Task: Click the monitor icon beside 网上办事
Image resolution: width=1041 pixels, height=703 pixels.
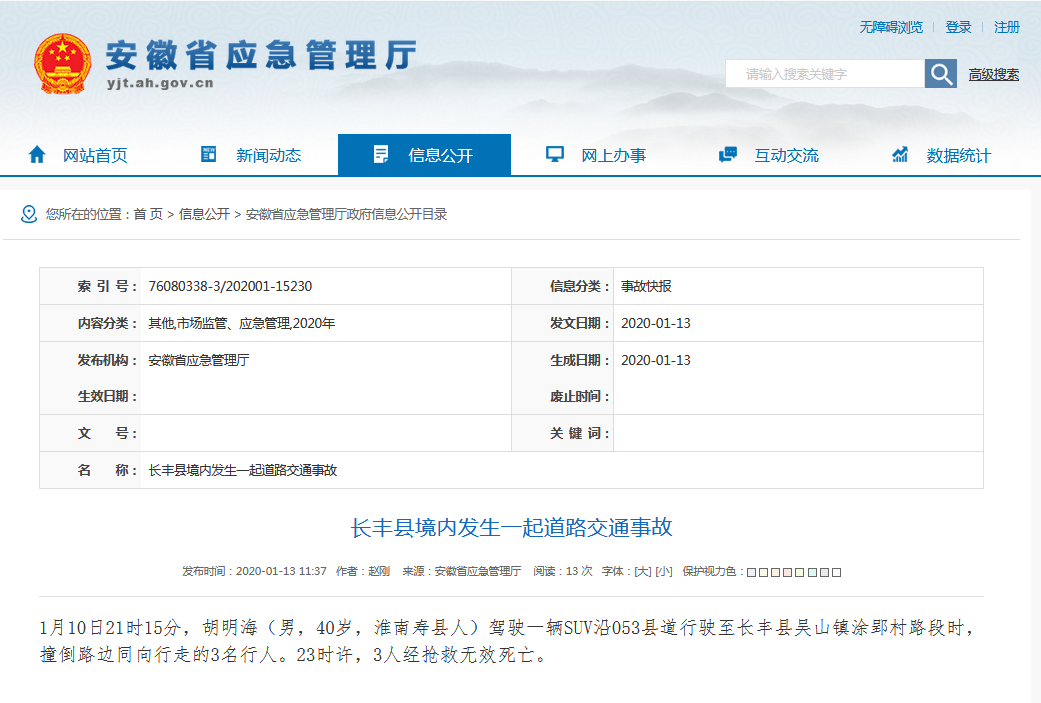Action: point(554,155)
